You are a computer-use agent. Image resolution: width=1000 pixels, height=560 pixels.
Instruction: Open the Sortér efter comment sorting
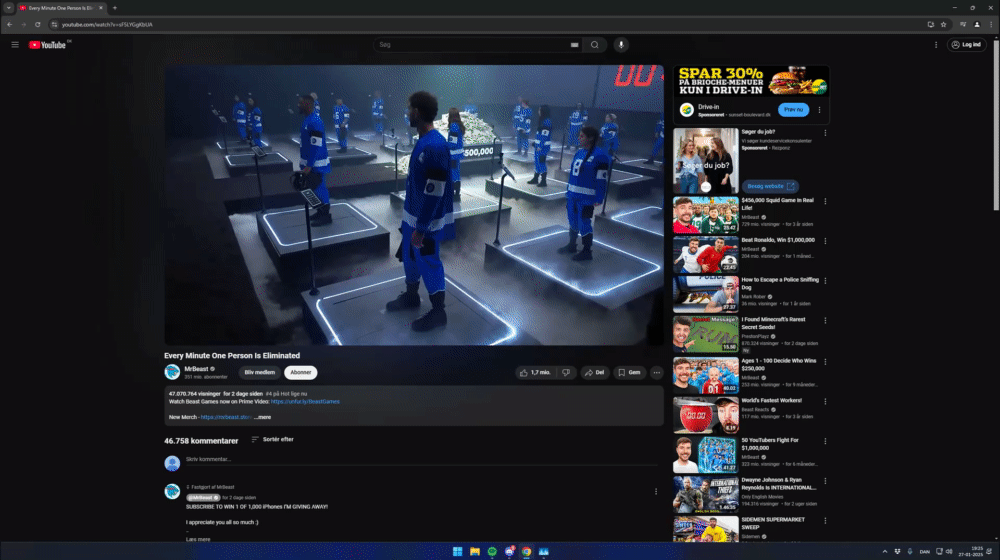[x=272, y=439]
